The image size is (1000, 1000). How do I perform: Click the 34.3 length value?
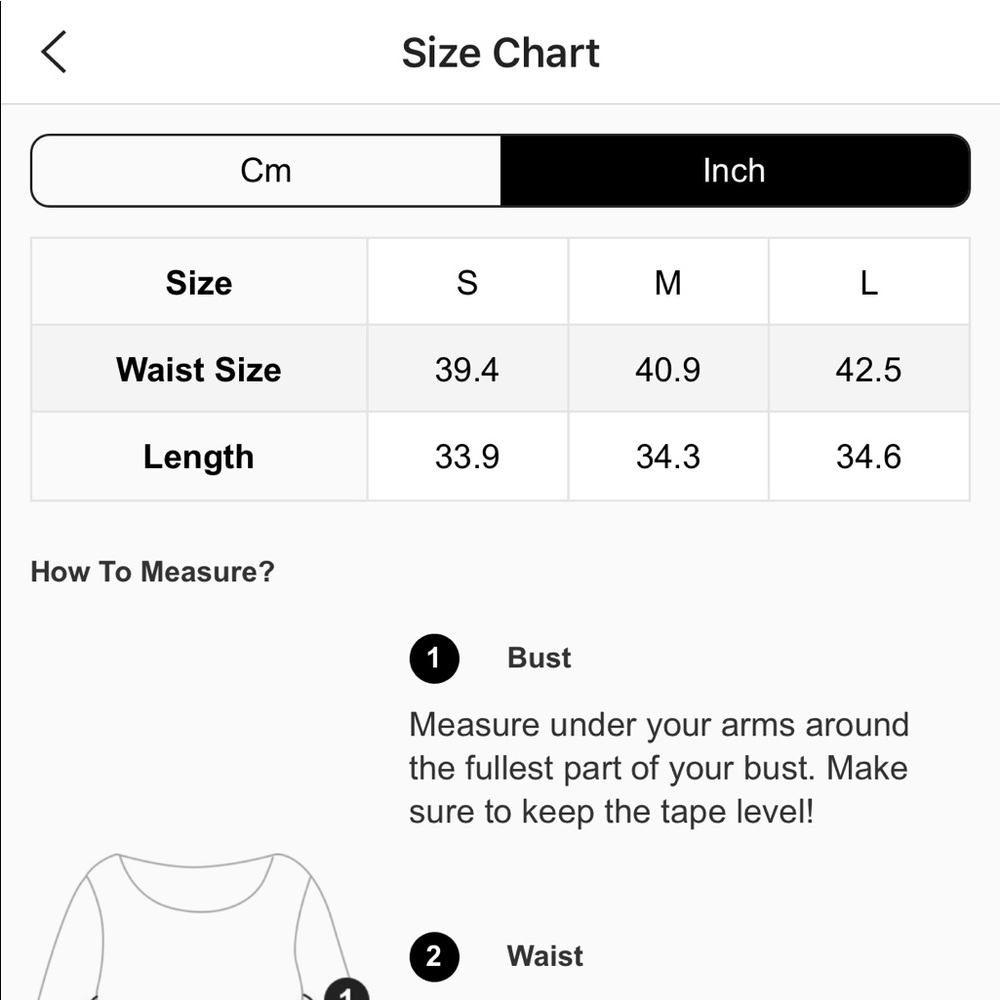(x=668, y=457)
